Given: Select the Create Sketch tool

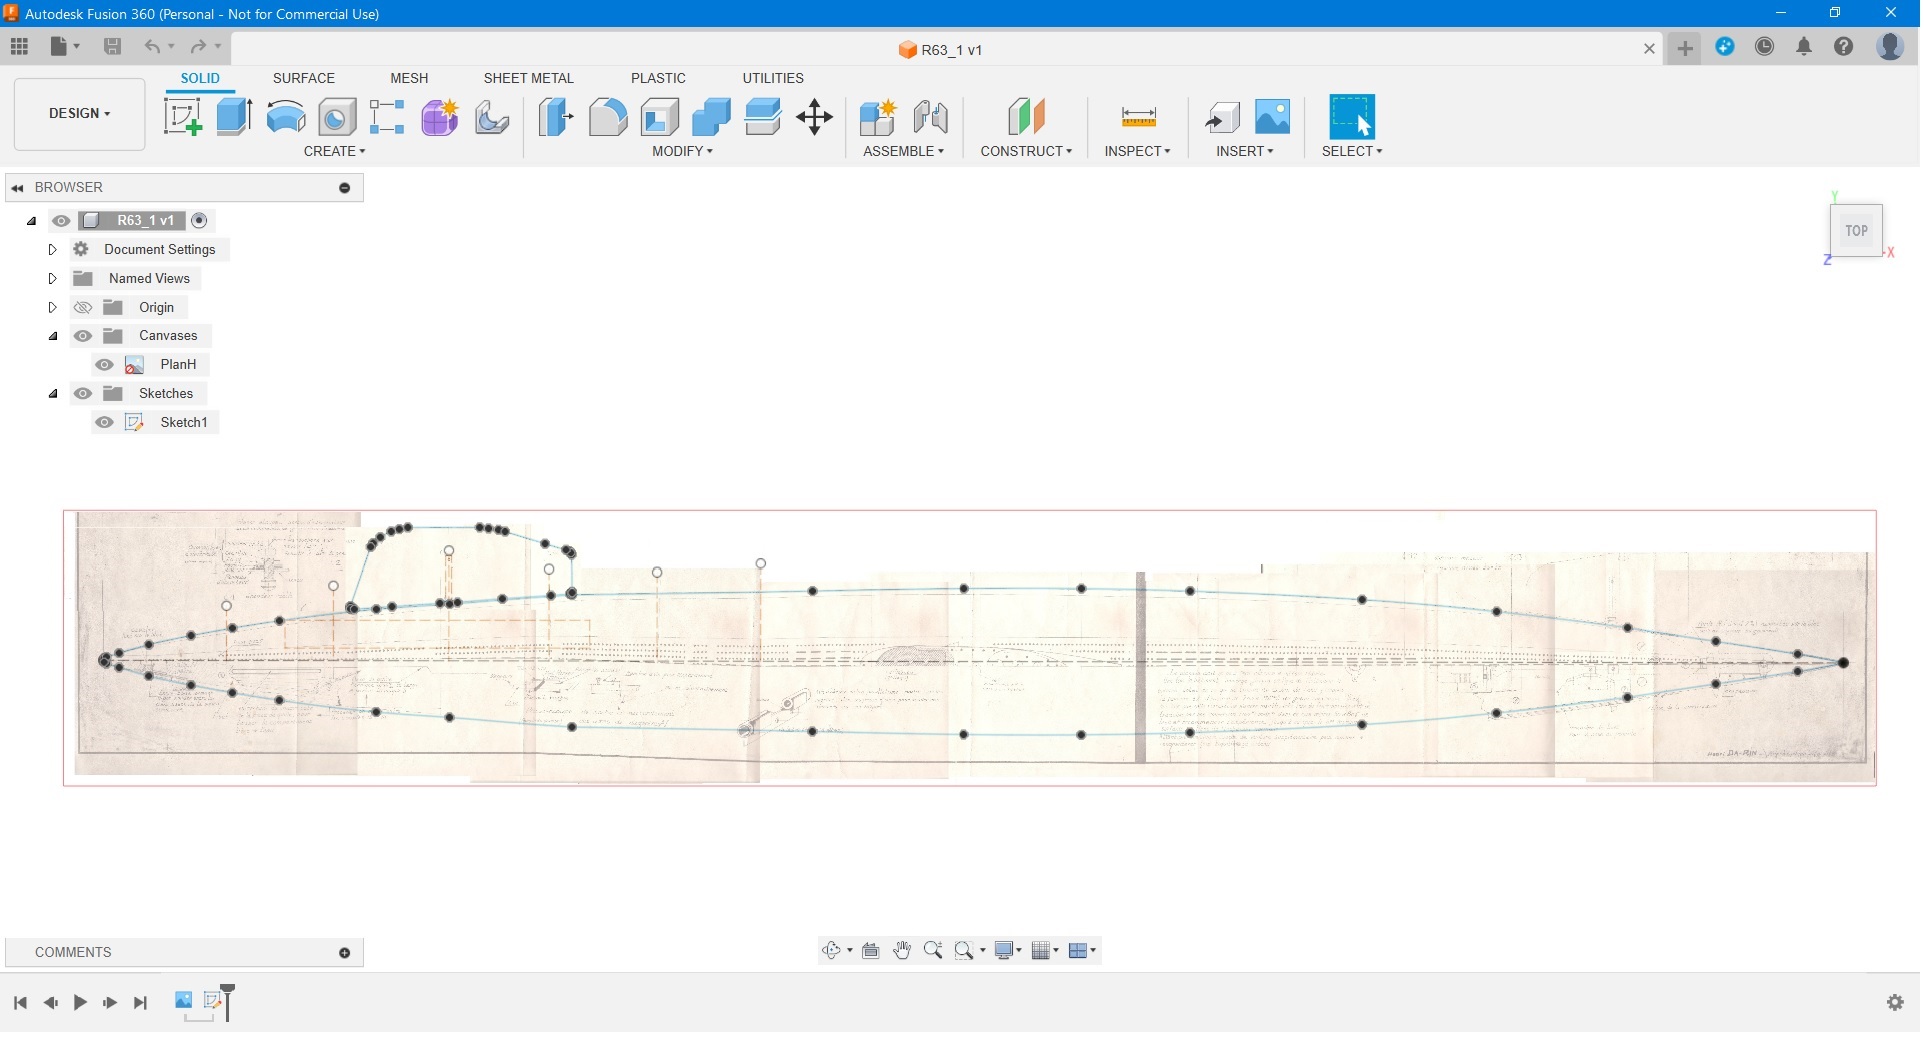Looking at the screenshot, I should (183, 117).
